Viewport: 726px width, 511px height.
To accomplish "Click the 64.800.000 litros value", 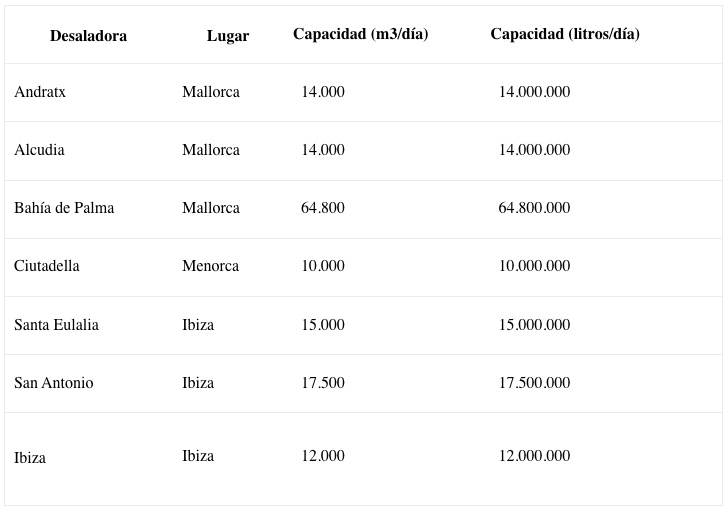I will click(x=534, y=208).
